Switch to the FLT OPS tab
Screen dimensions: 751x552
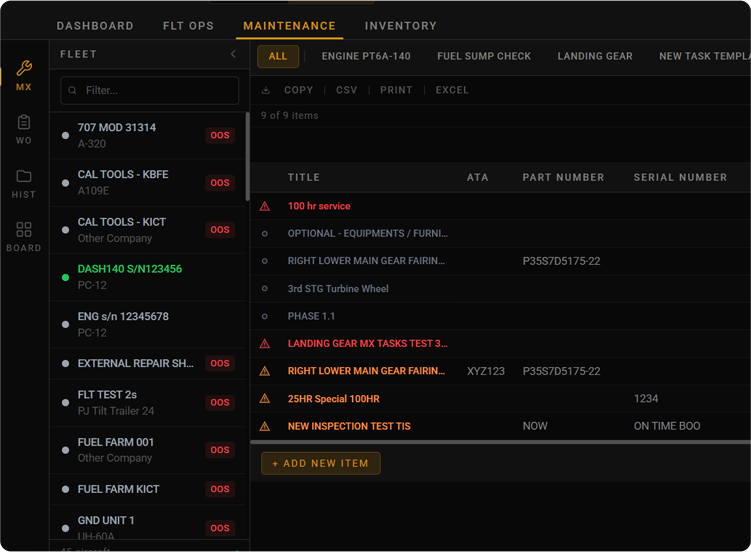click(x=188, y=26)
